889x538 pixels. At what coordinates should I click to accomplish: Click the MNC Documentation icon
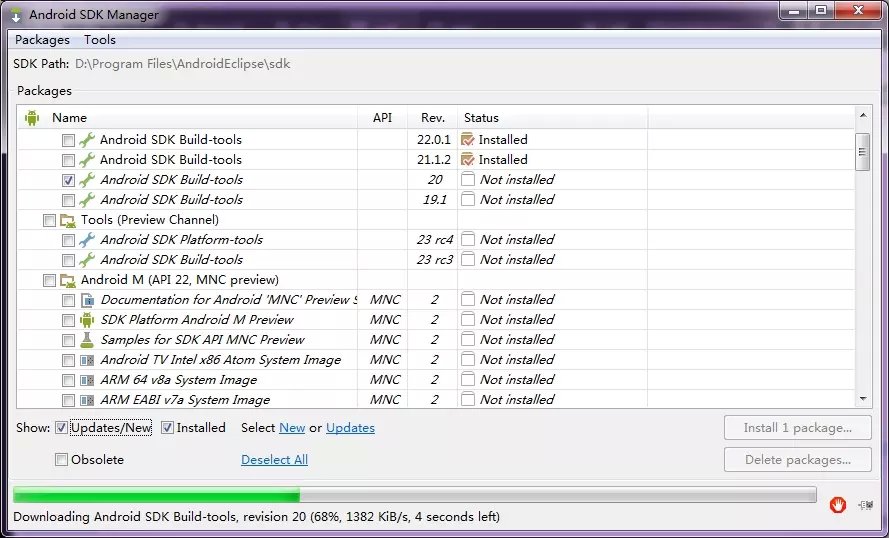[87, 300]
